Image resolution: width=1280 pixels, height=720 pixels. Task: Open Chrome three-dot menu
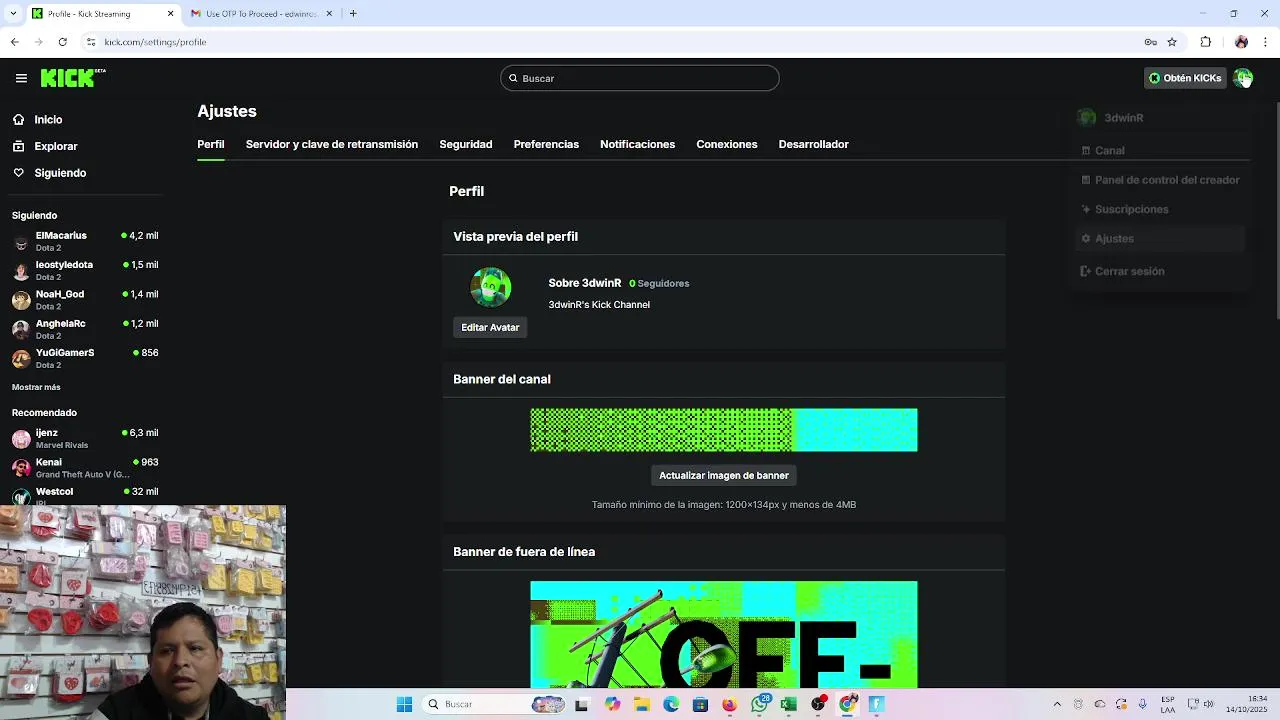tap(1266, 42)
